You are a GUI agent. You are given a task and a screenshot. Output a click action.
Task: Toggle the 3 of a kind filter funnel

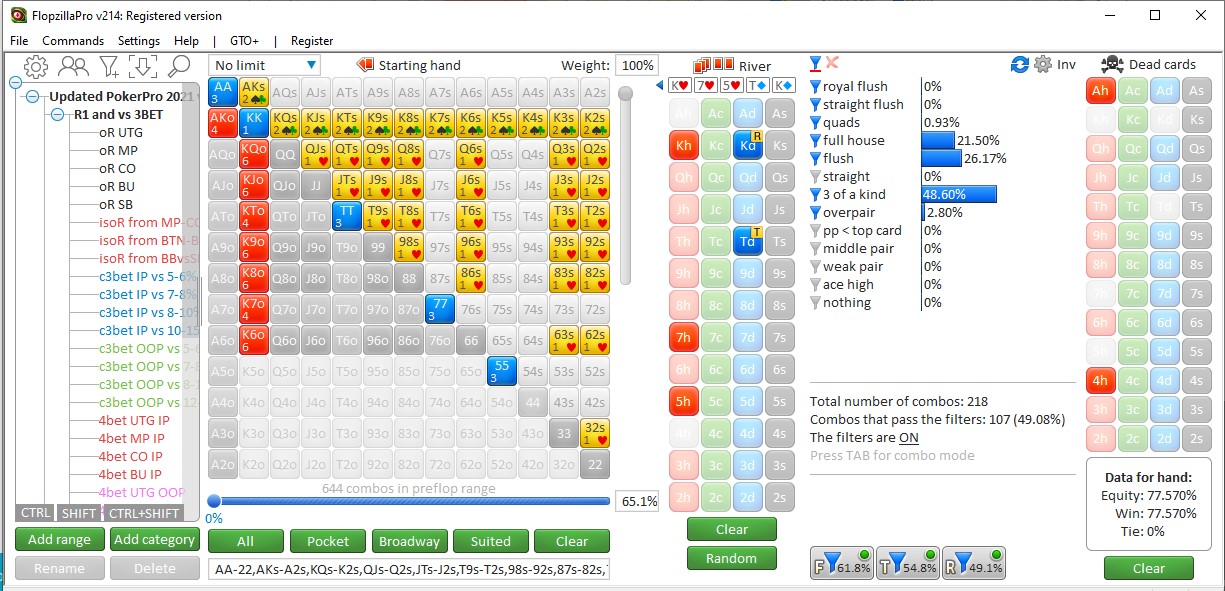click(x=815, y=195)
